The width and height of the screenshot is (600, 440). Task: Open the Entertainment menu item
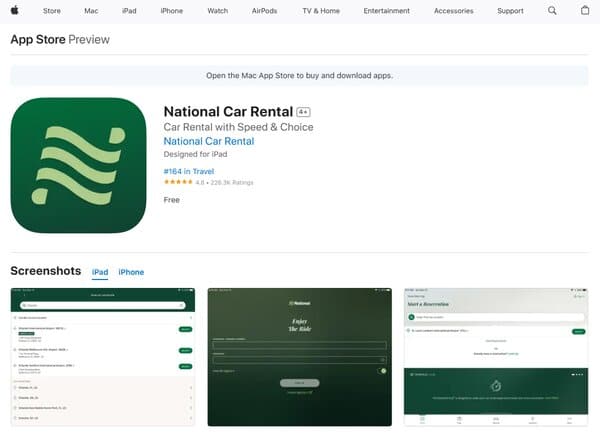coord(386,11)
